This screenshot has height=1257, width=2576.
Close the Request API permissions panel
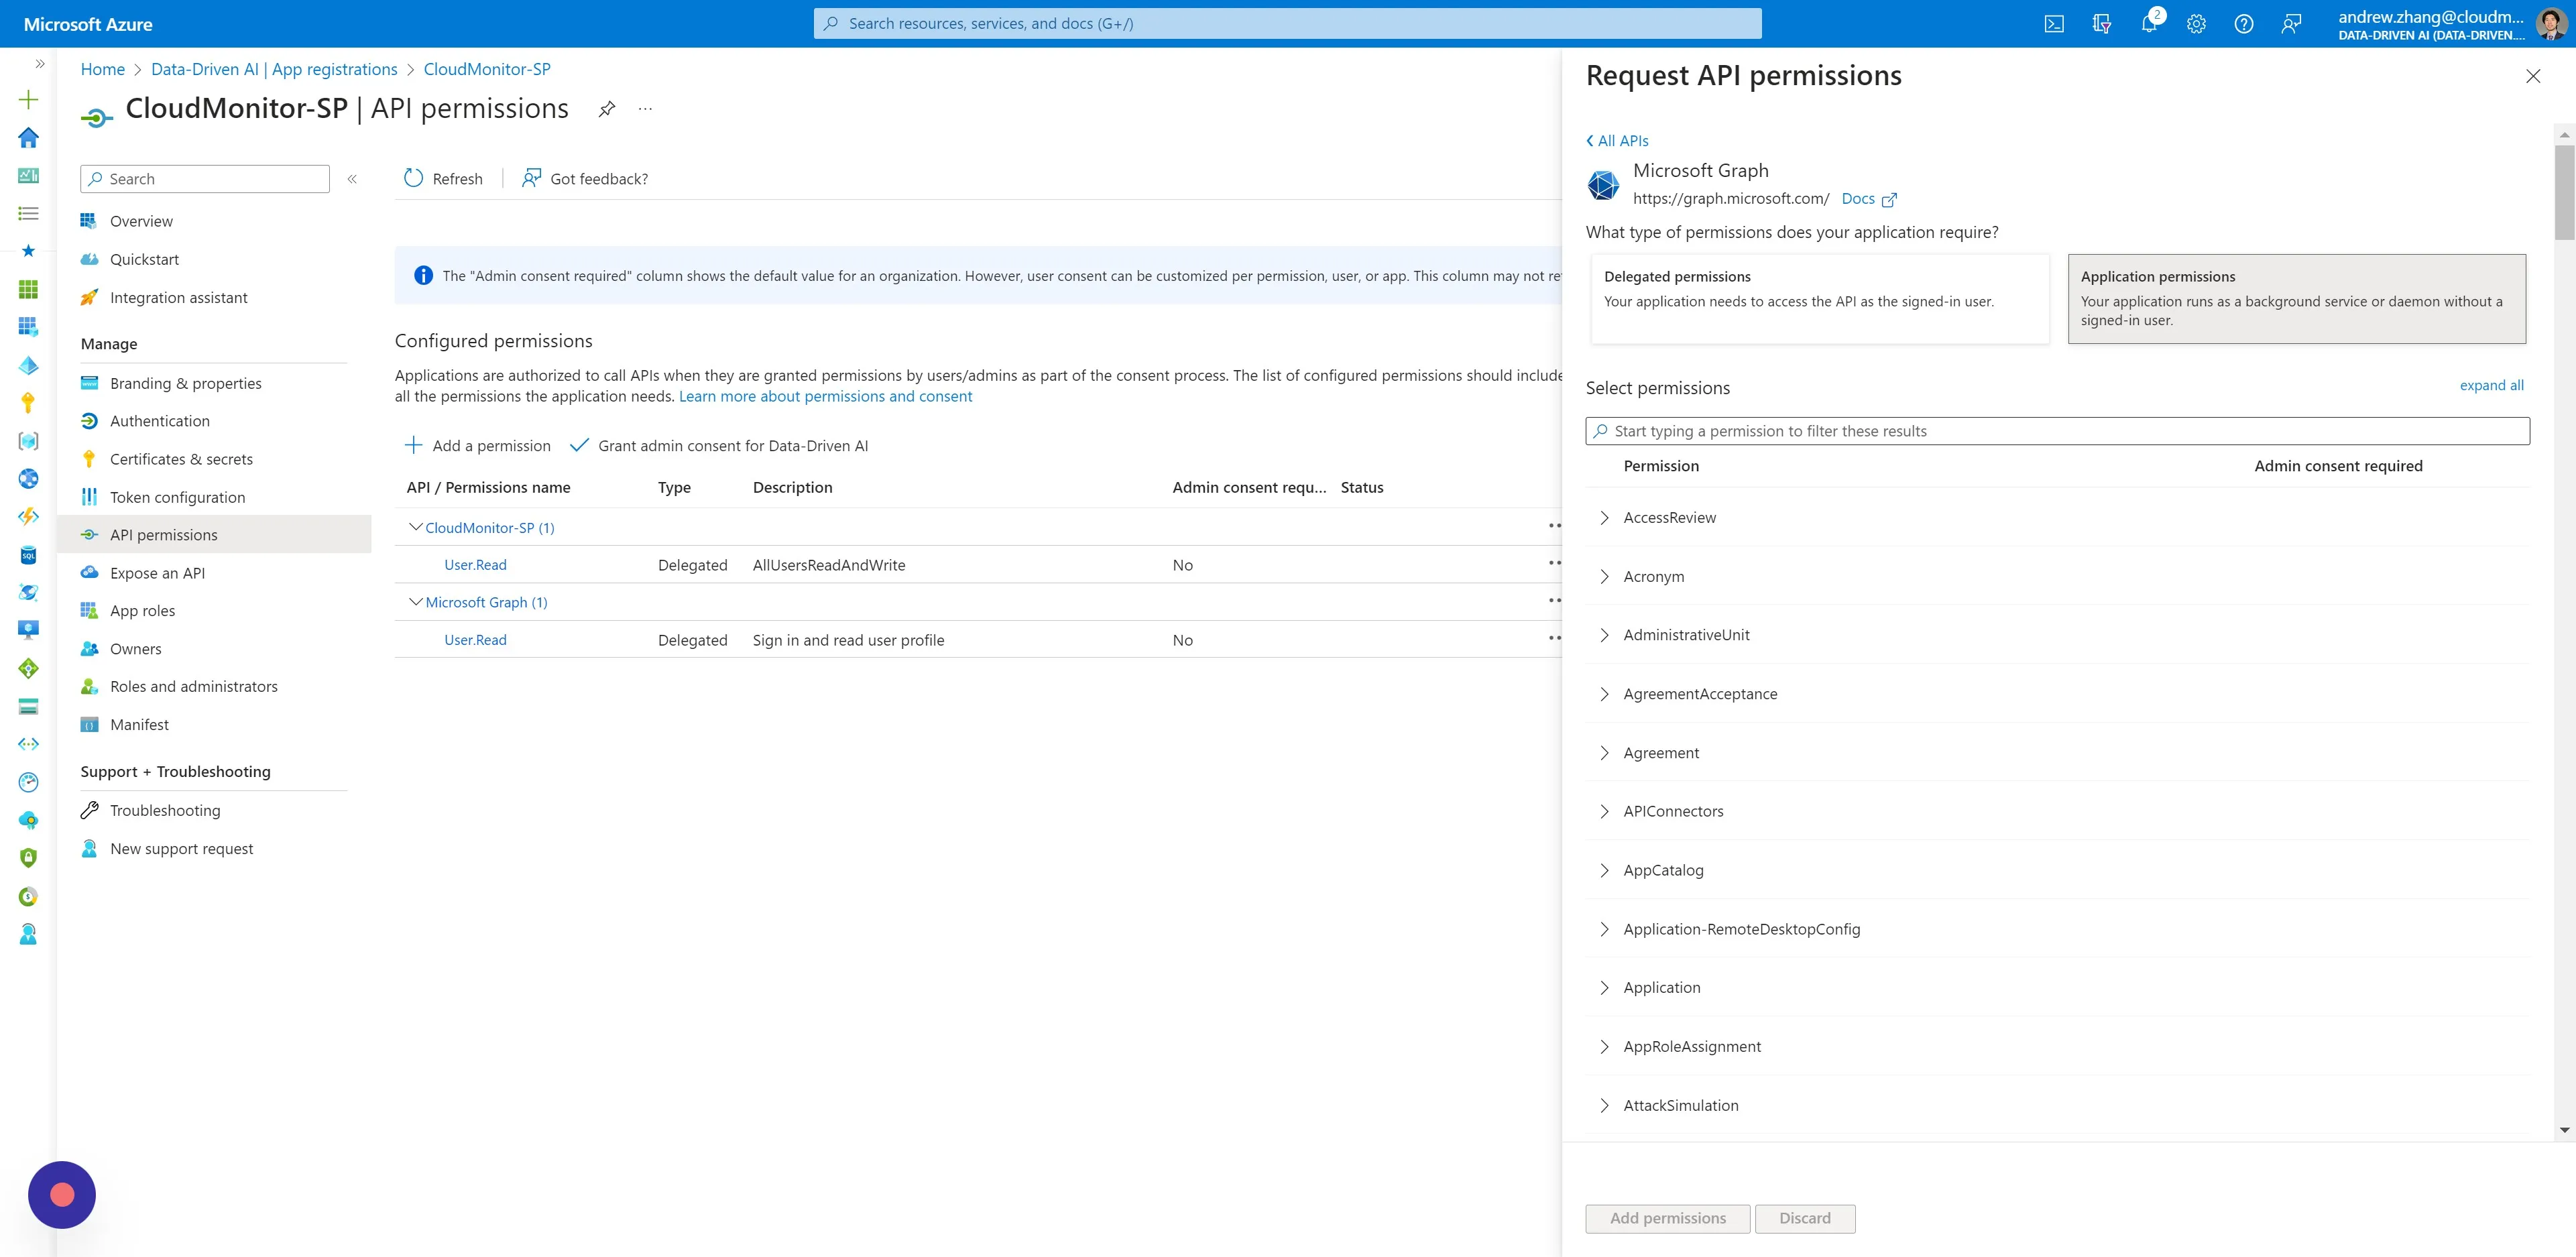pyautogui.click(x=2533, y=76)
